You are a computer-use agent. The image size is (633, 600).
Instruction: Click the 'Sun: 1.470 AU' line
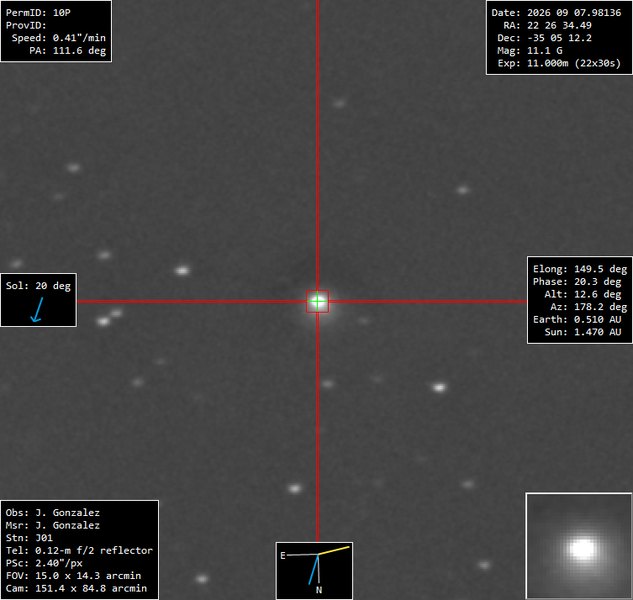coord(583,332)
